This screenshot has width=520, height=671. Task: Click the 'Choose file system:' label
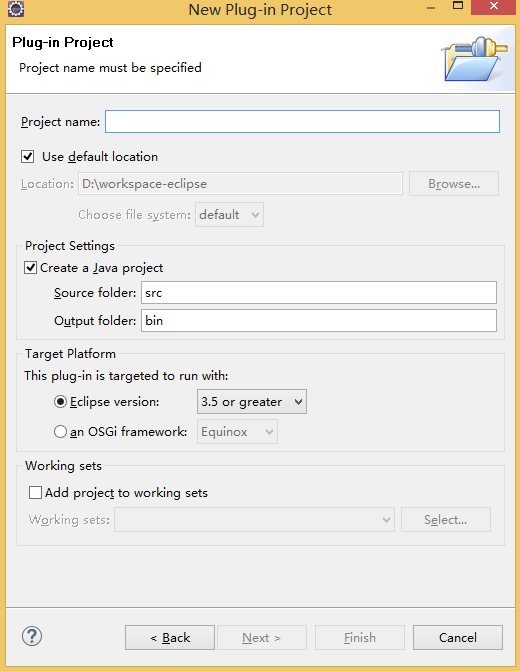point(134,215)
